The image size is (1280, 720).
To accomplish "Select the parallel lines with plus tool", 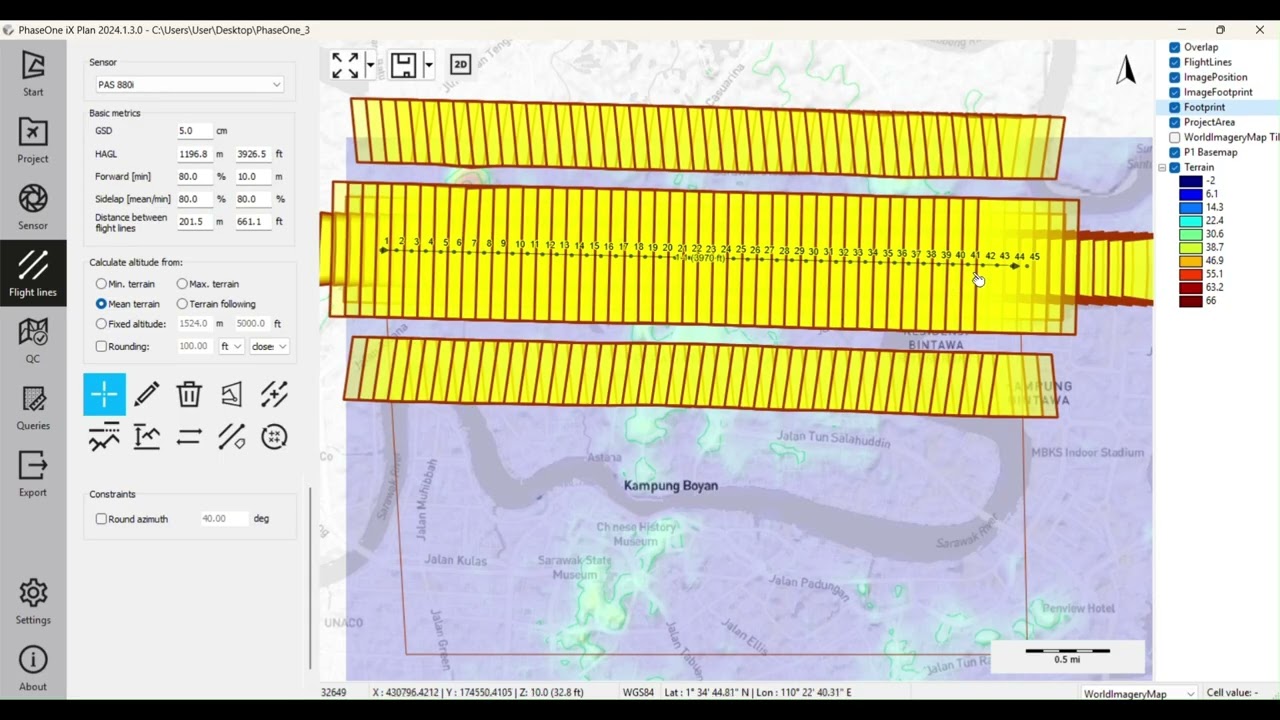I will pos(274,394).
